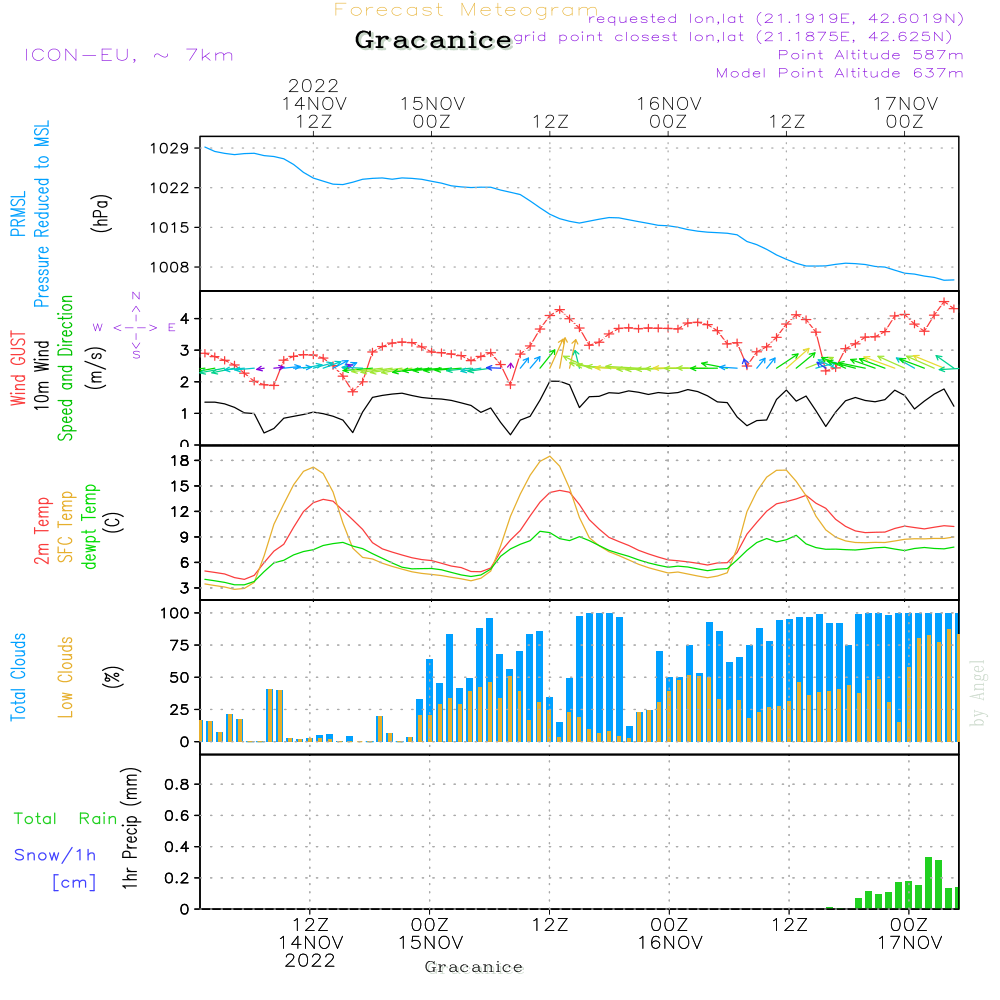
Task: Click the '(%)' cloud cover unit label
Action: coord(112,677)
